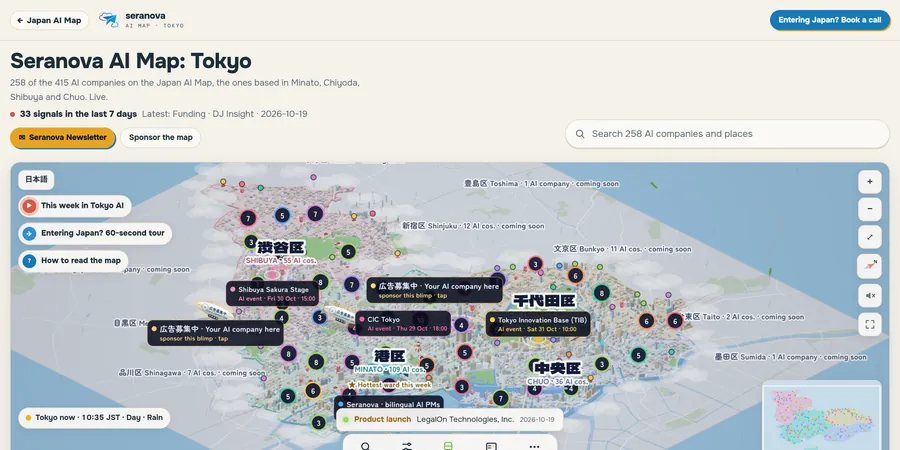Viewport: 900px width, 450px height.
Task: Enter fullscreen map view
Action: coord(870,324)
